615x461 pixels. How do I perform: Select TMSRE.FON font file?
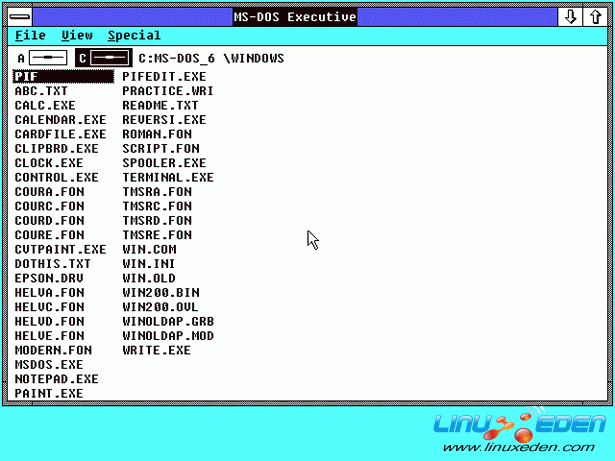pos(157,235)
